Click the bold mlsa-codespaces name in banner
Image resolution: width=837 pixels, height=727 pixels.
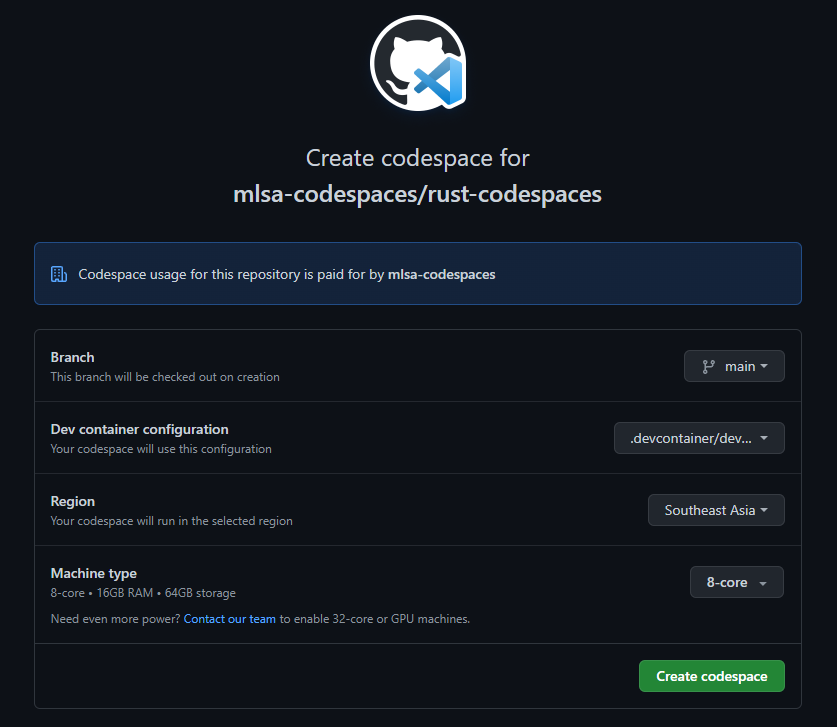[x=441, y=274]
